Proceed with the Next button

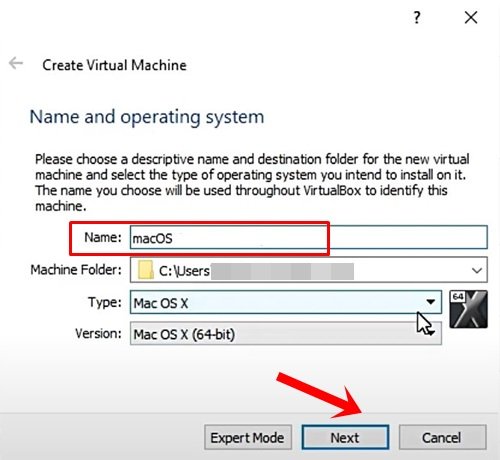pyautogui.click(x=345, y=437)
